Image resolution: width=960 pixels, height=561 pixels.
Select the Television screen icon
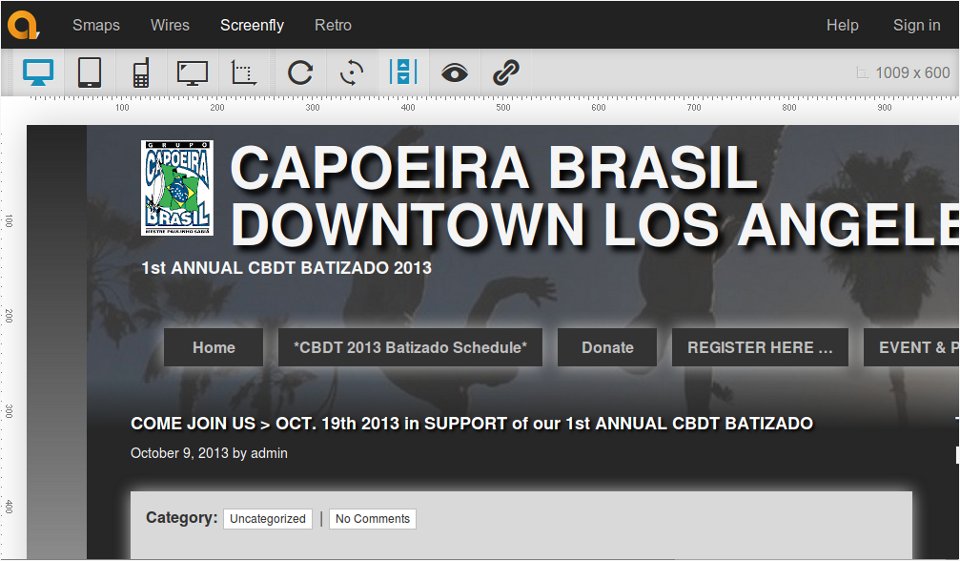tap(192, 73)
